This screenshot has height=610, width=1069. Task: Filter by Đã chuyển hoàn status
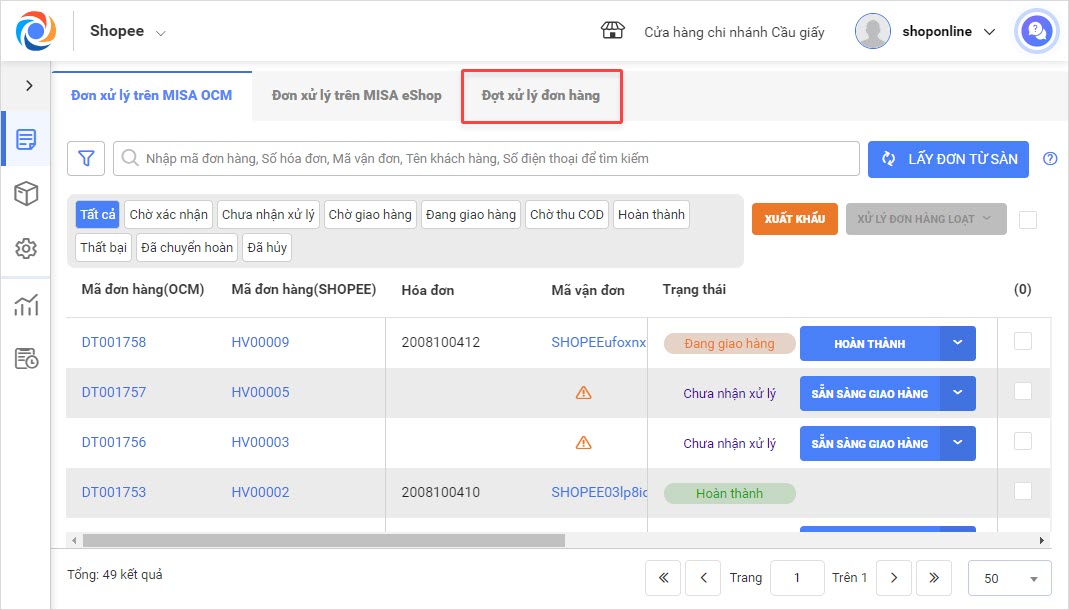point(187,247)
